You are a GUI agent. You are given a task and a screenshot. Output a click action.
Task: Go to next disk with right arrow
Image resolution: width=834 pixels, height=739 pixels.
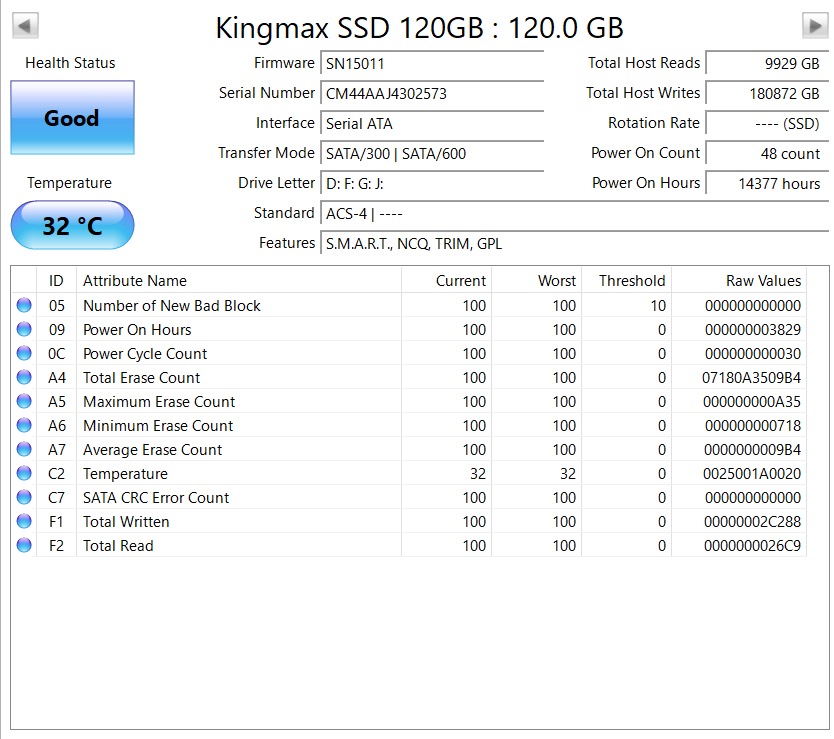[815, 26]
